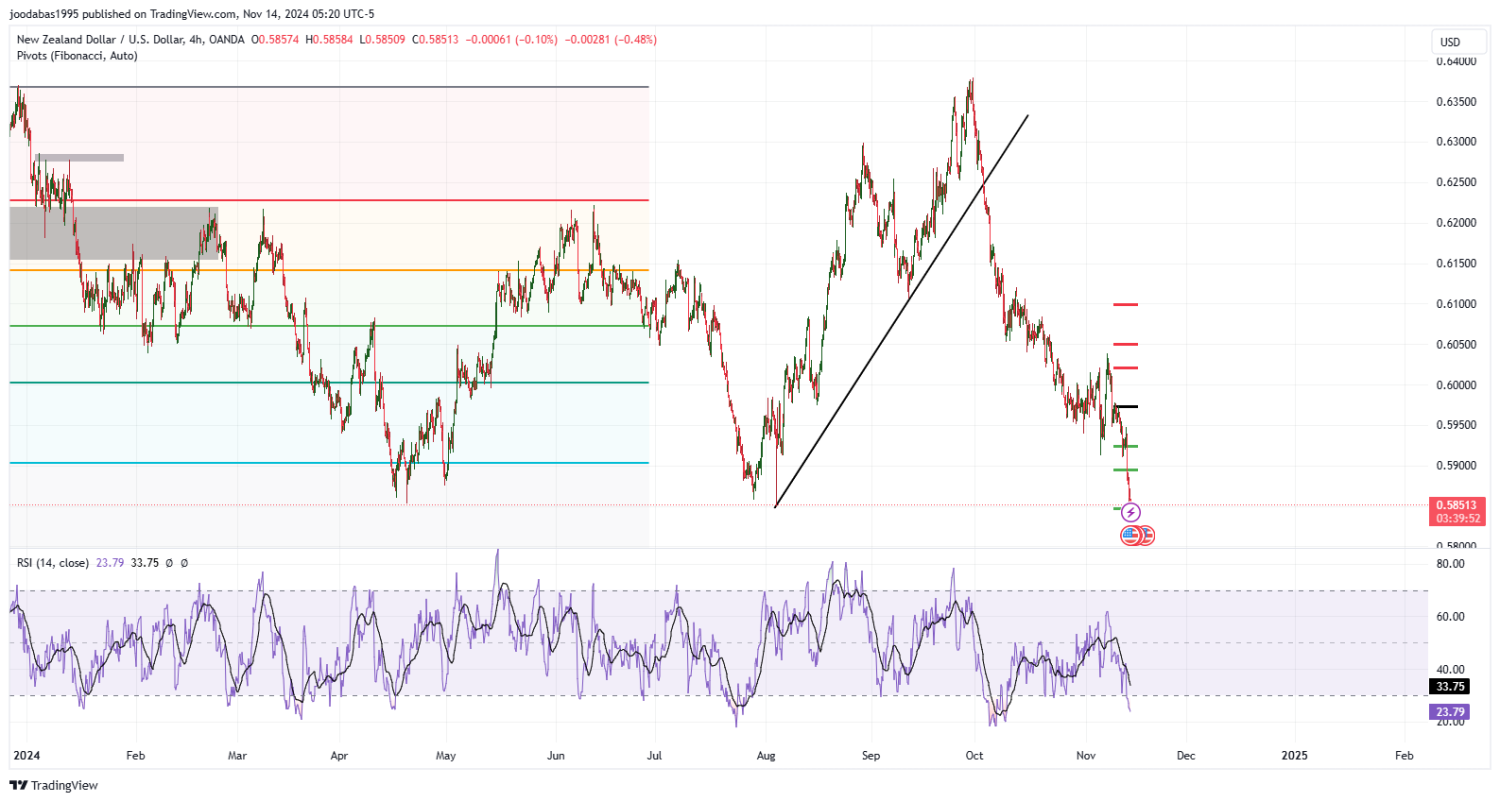The image size is (1500, 802).
Task: Click the black ascending trendline drawing
Action: coord(900,312)
